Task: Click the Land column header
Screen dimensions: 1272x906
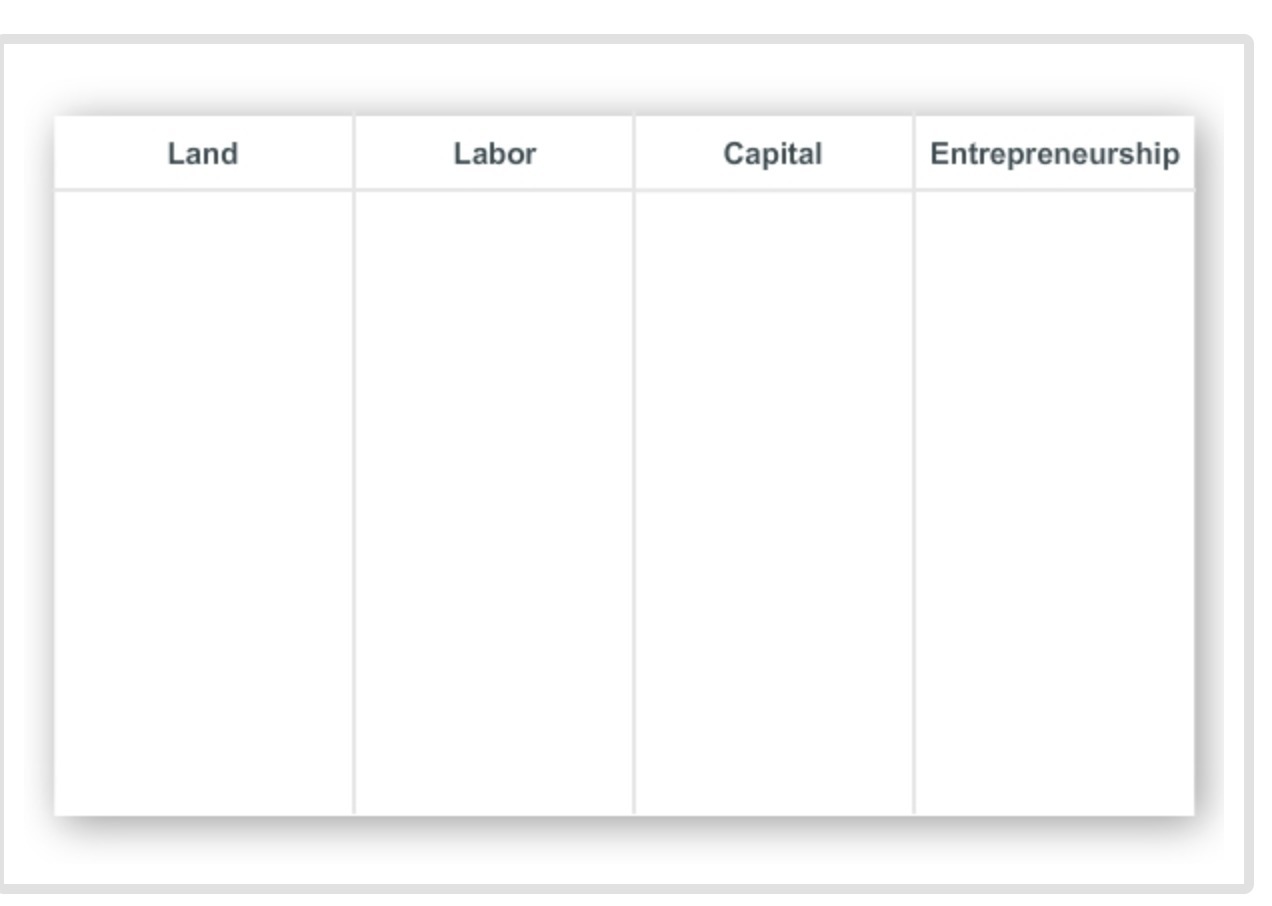Action: [x=203, y=153]
